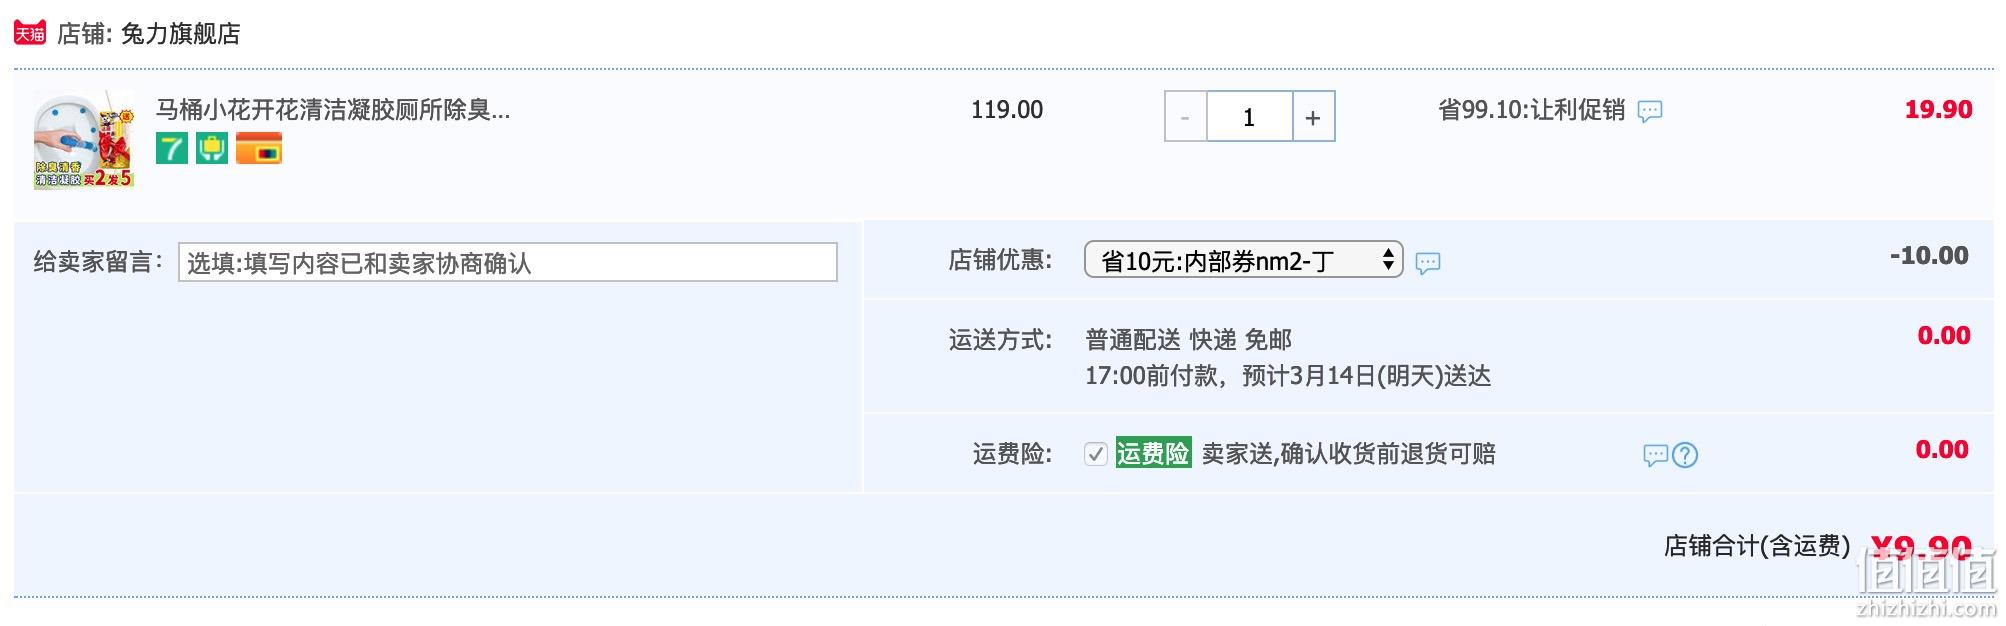Open the 店铺优惠 coupon dropdown
This screenshot has height=626, width=2006.
[x=1243, y=261]
